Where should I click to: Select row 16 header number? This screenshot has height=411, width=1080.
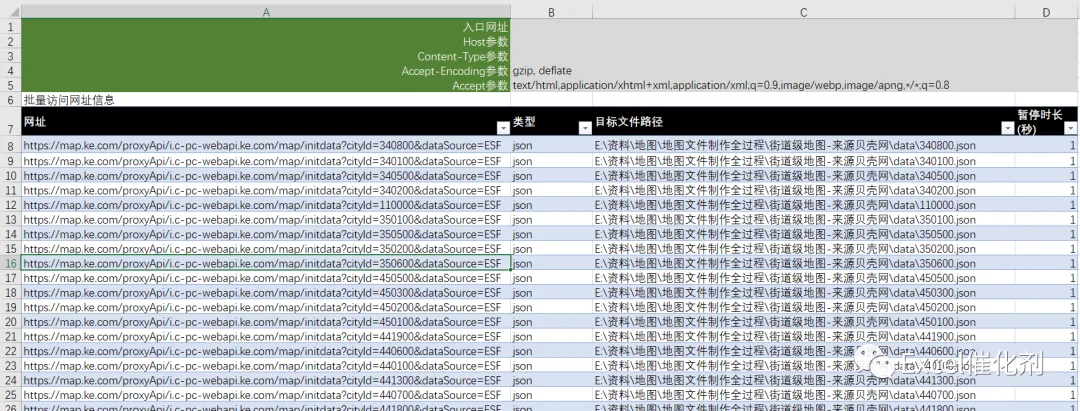[x=10, y=264]
